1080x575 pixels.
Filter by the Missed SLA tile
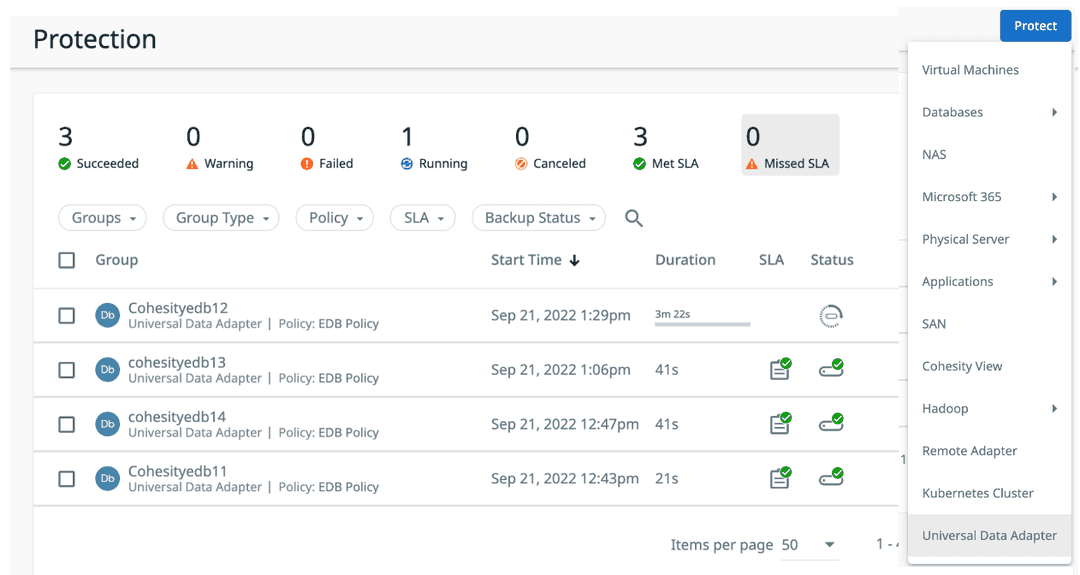790,145
